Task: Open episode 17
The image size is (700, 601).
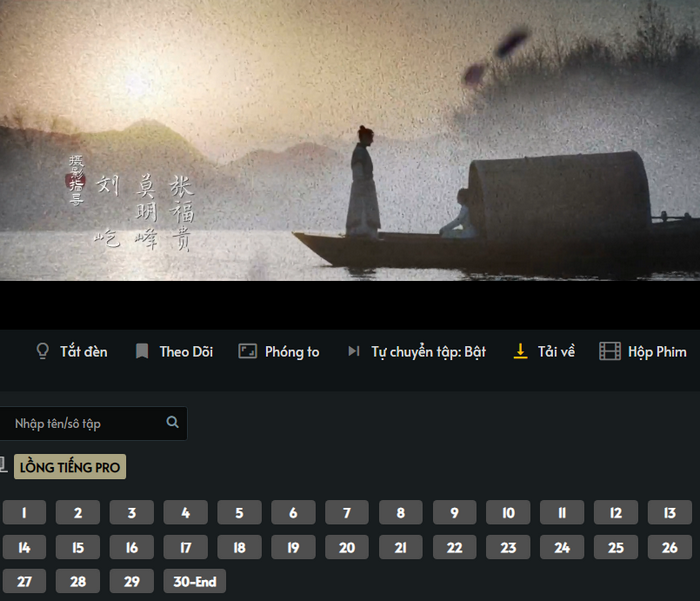Action: click(186, 547)
